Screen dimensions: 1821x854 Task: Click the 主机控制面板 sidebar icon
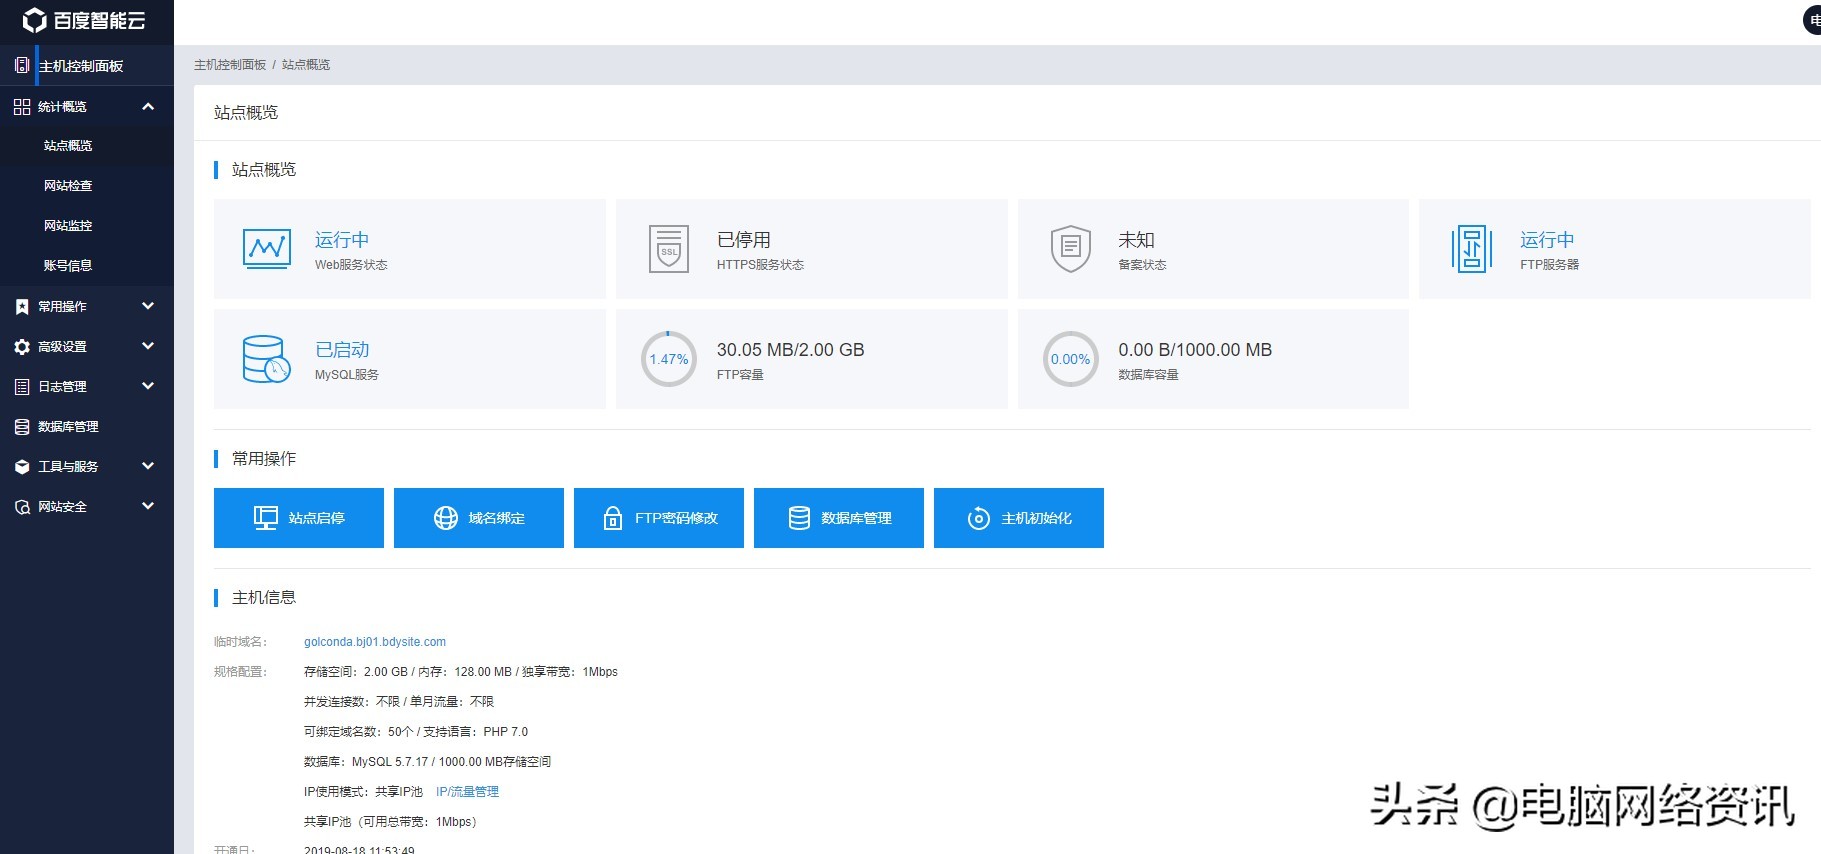(x=22, y=66)
